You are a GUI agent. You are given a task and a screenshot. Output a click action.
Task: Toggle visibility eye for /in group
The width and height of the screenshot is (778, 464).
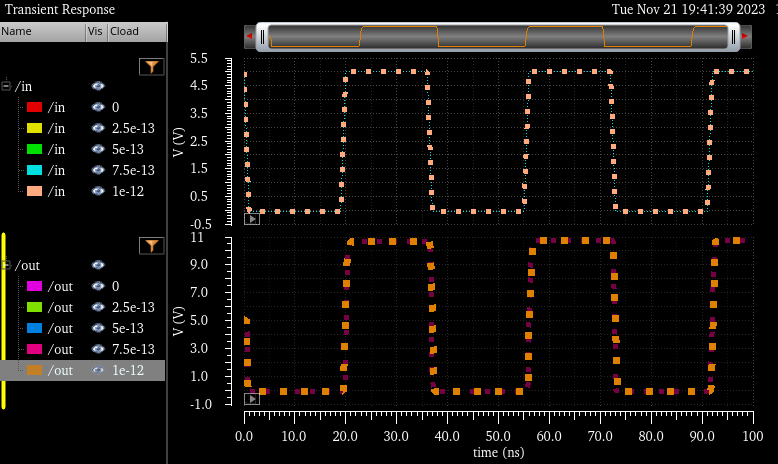tap(98, 86)
